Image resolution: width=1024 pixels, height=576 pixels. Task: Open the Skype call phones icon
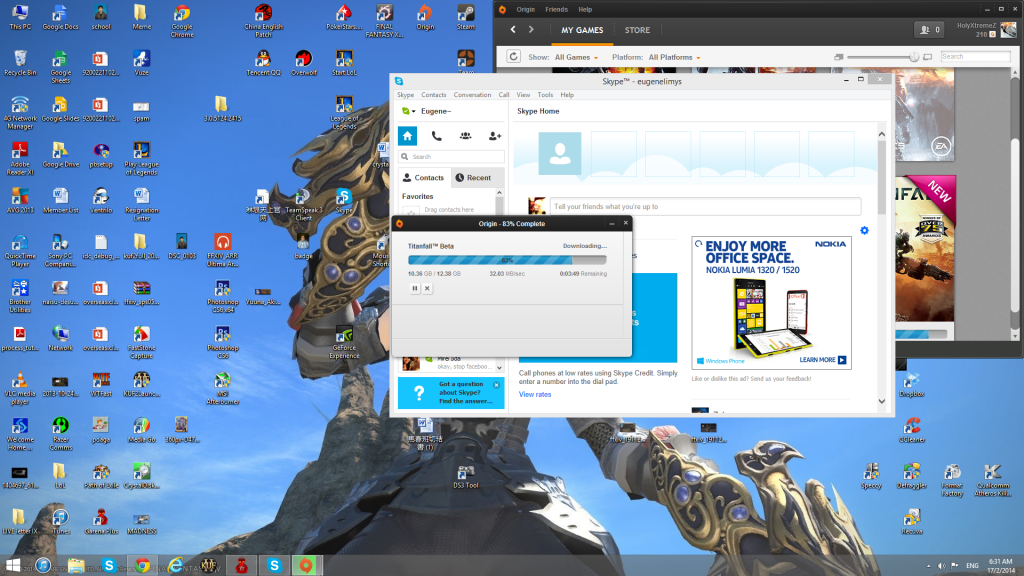coord(436,136)
